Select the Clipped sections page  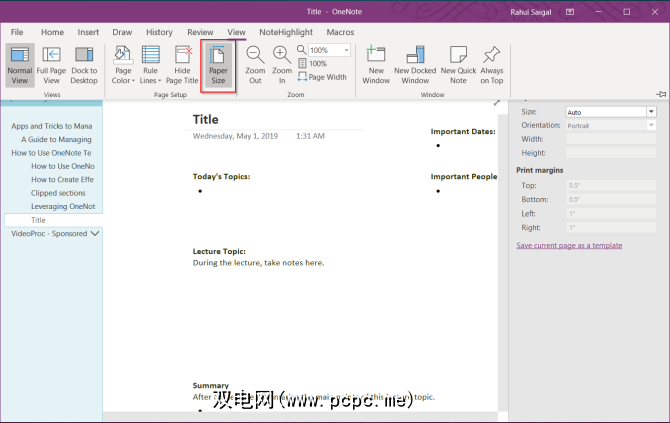point(58,193)
